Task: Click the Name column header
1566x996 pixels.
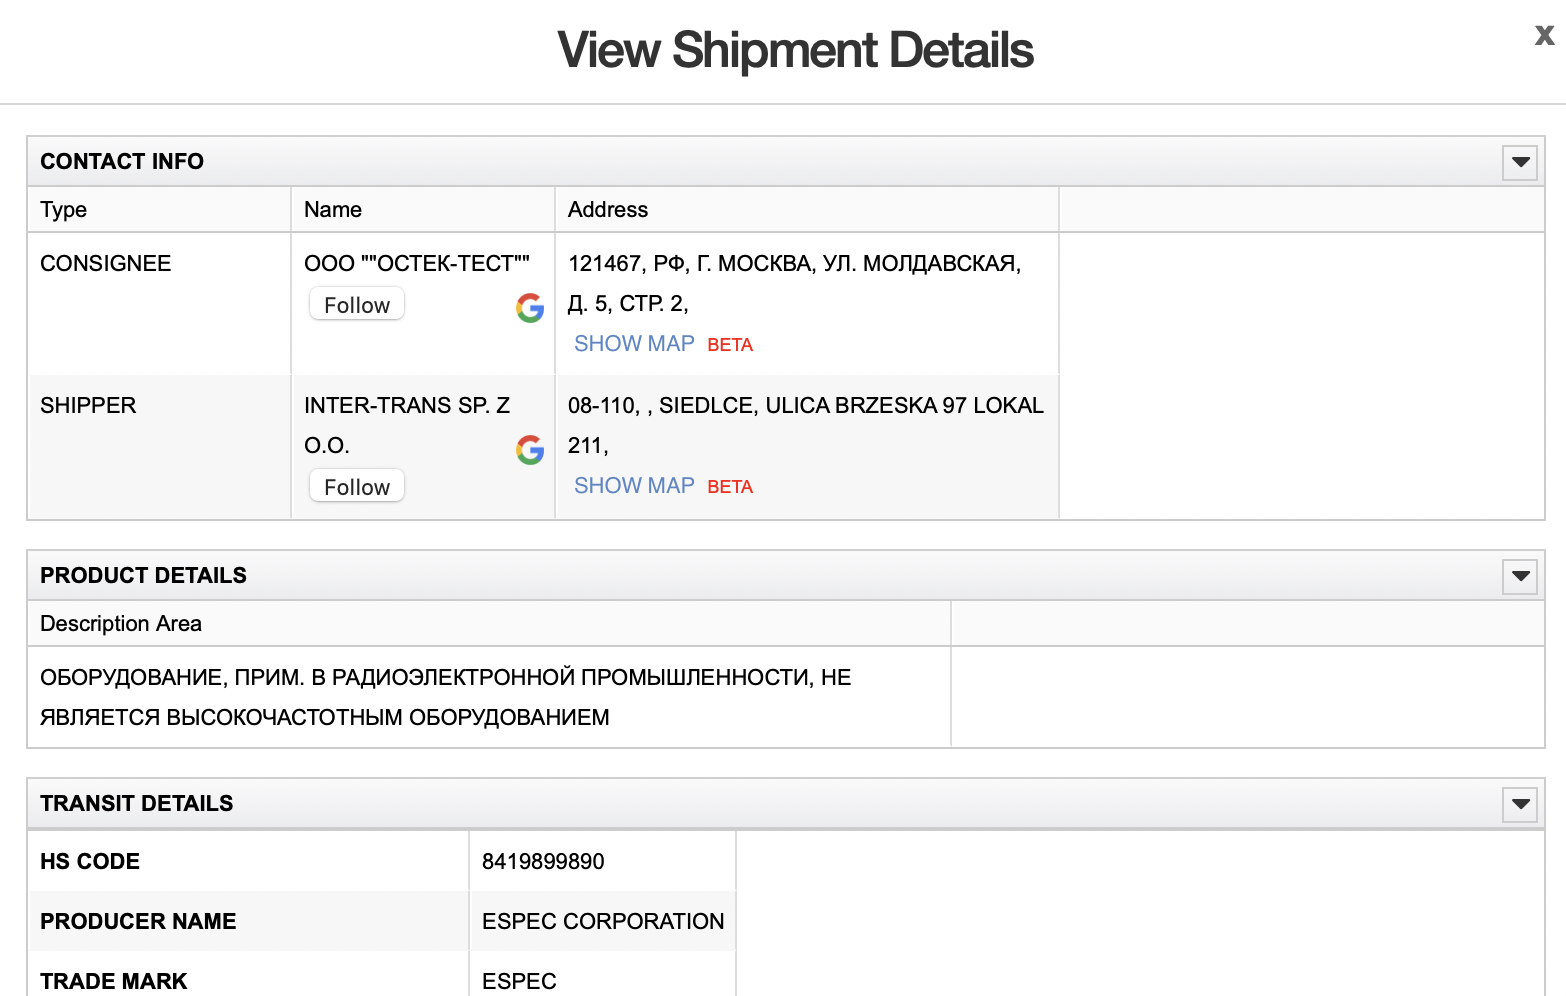Action: 333,210
